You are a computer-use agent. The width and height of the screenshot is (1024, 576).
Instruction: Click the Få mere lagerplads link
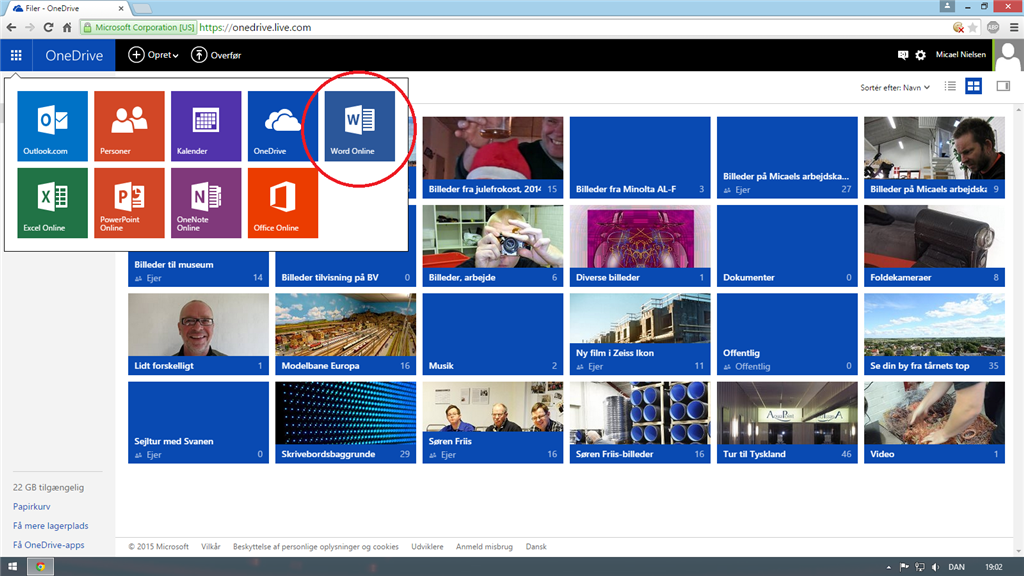tap(50, 526)
